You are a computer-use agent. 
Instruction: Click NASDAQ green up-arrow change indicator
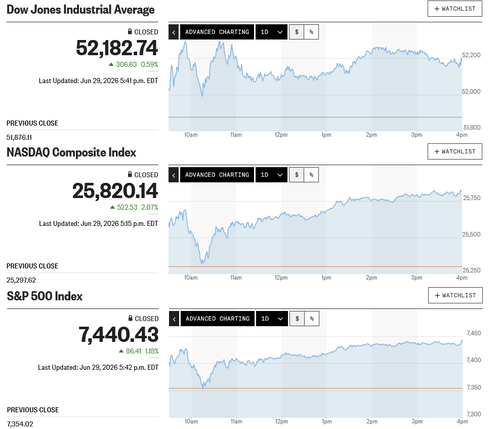[113, 207]
